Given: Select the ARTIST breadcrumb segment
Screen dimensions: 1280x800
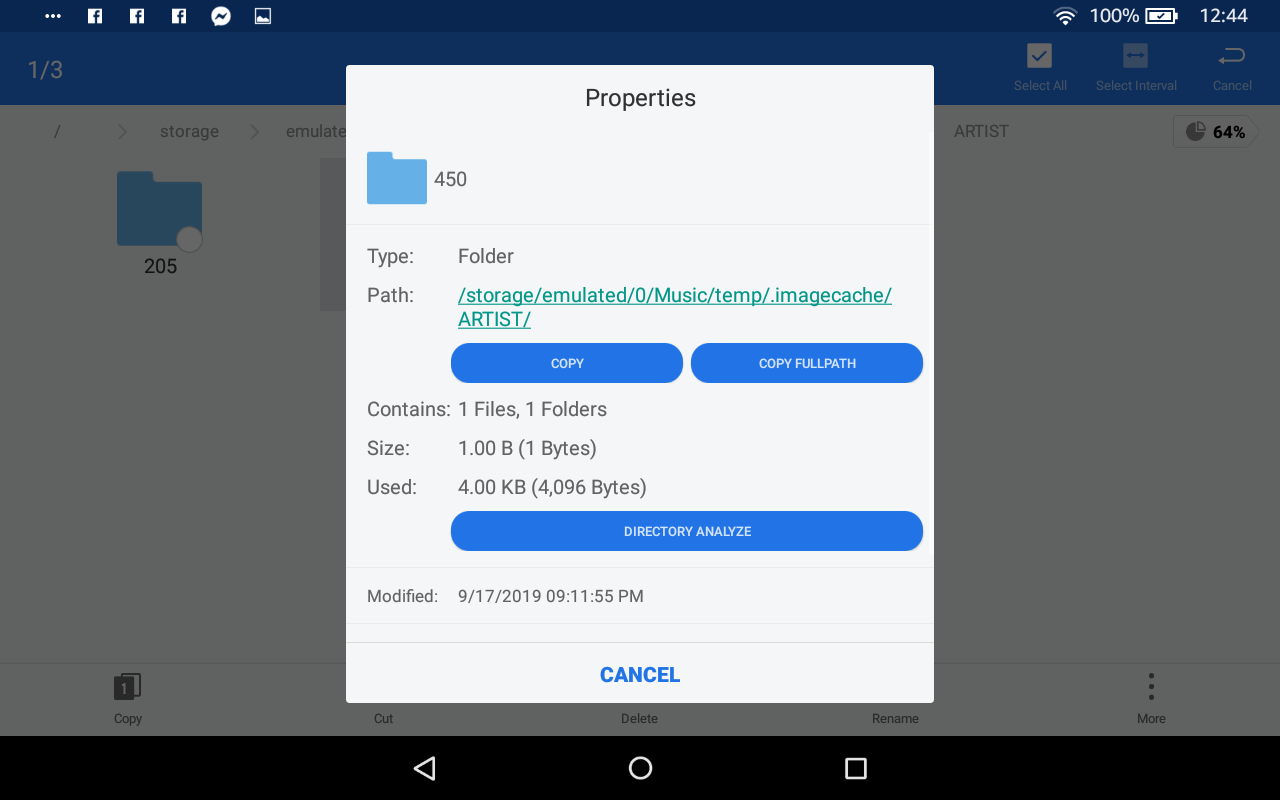Looking at the screenshot, I should [x=981, y=132].
